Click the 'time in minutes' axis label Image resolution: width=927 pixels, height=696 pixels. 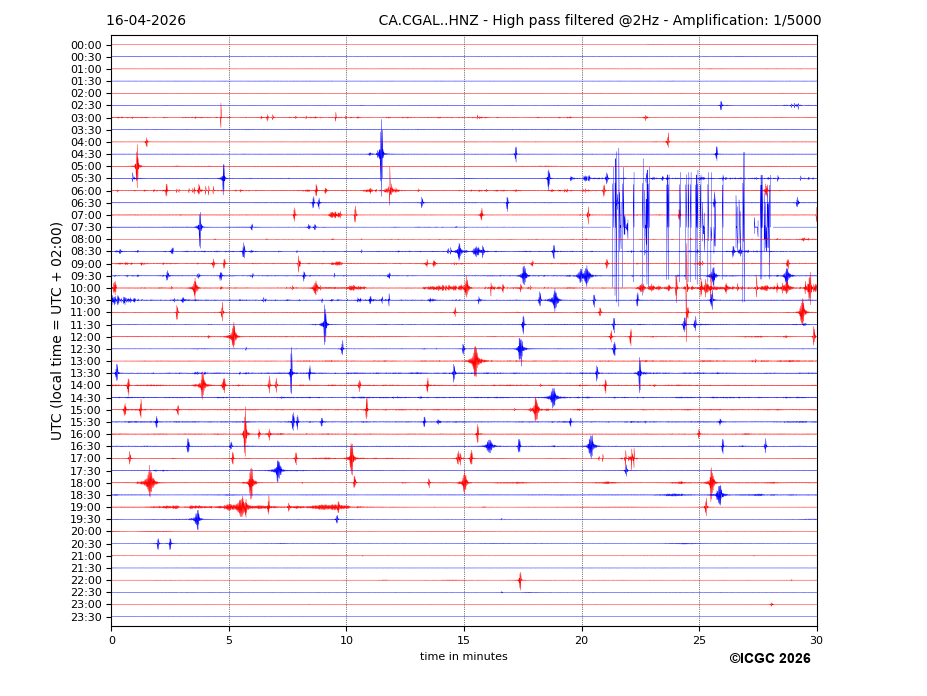[x=463, y=657]
